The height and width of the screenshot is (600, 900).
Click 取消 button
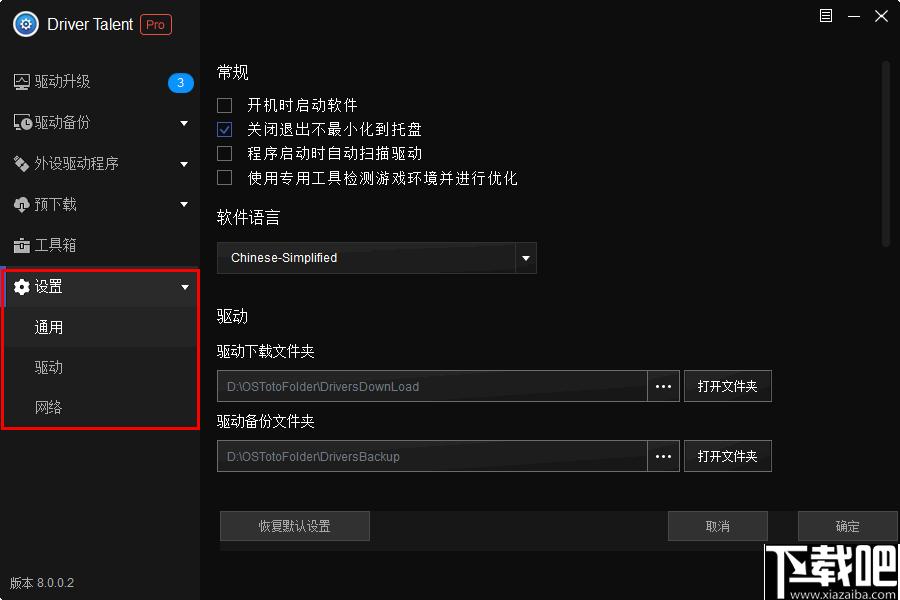click(x=717, y=526)
